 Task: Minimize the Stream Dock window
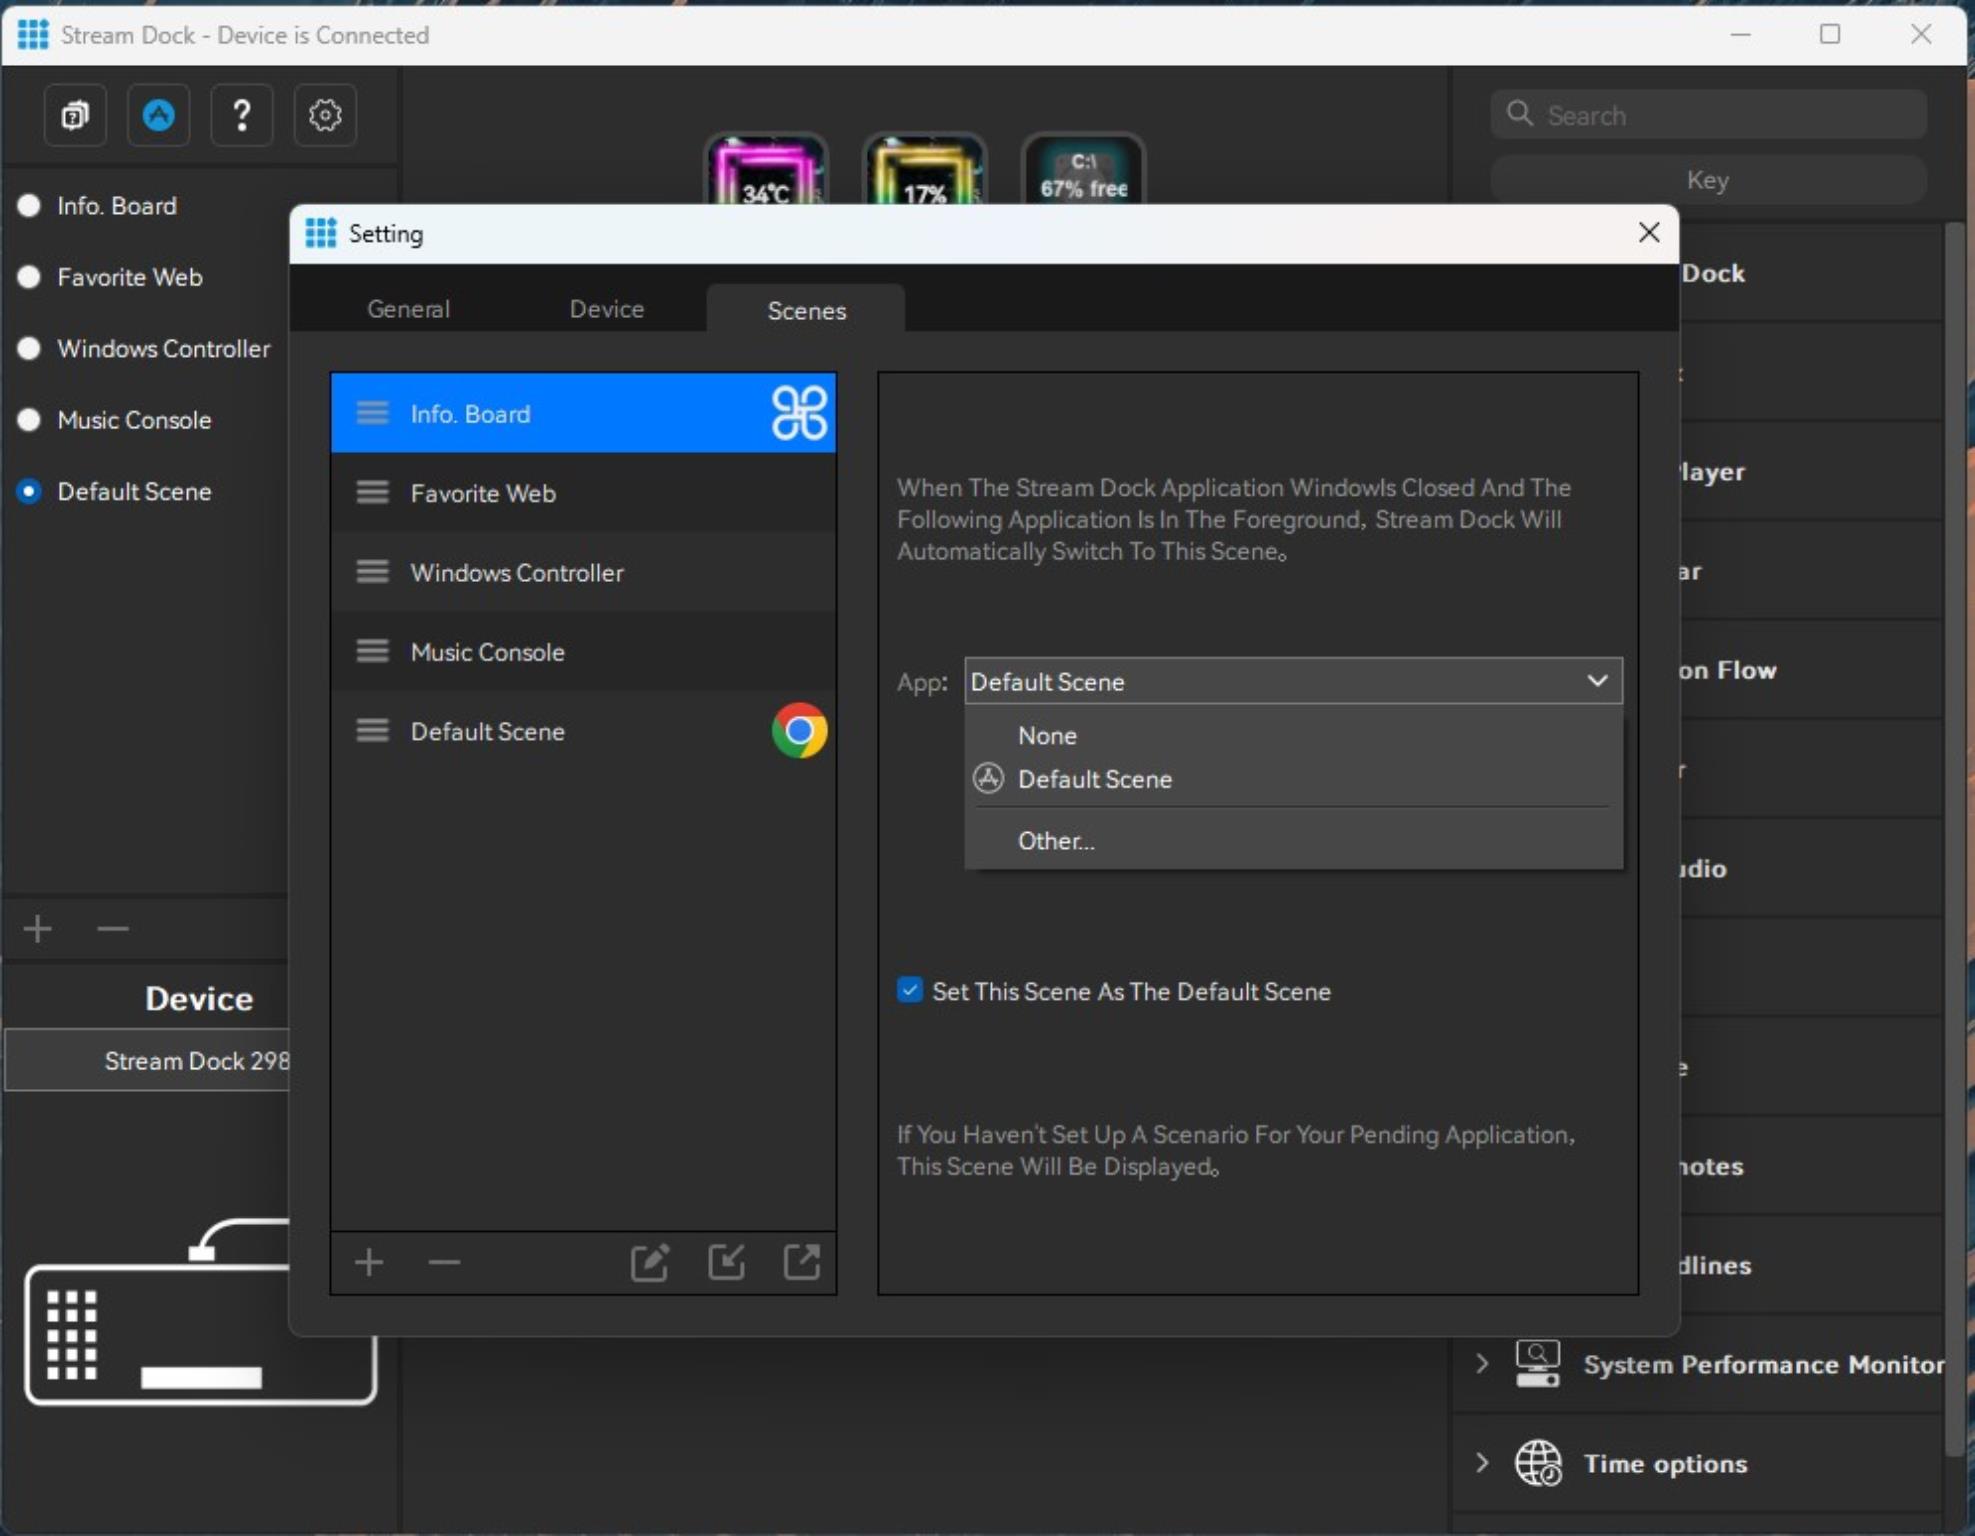[1740, 34]
